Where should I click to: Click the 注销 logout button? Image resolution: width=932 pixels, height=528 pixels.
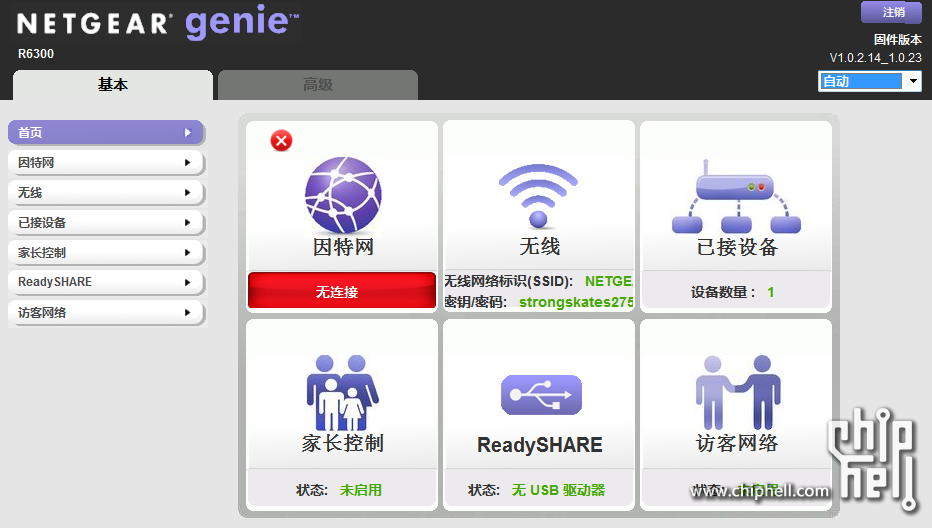click(891, 12)
